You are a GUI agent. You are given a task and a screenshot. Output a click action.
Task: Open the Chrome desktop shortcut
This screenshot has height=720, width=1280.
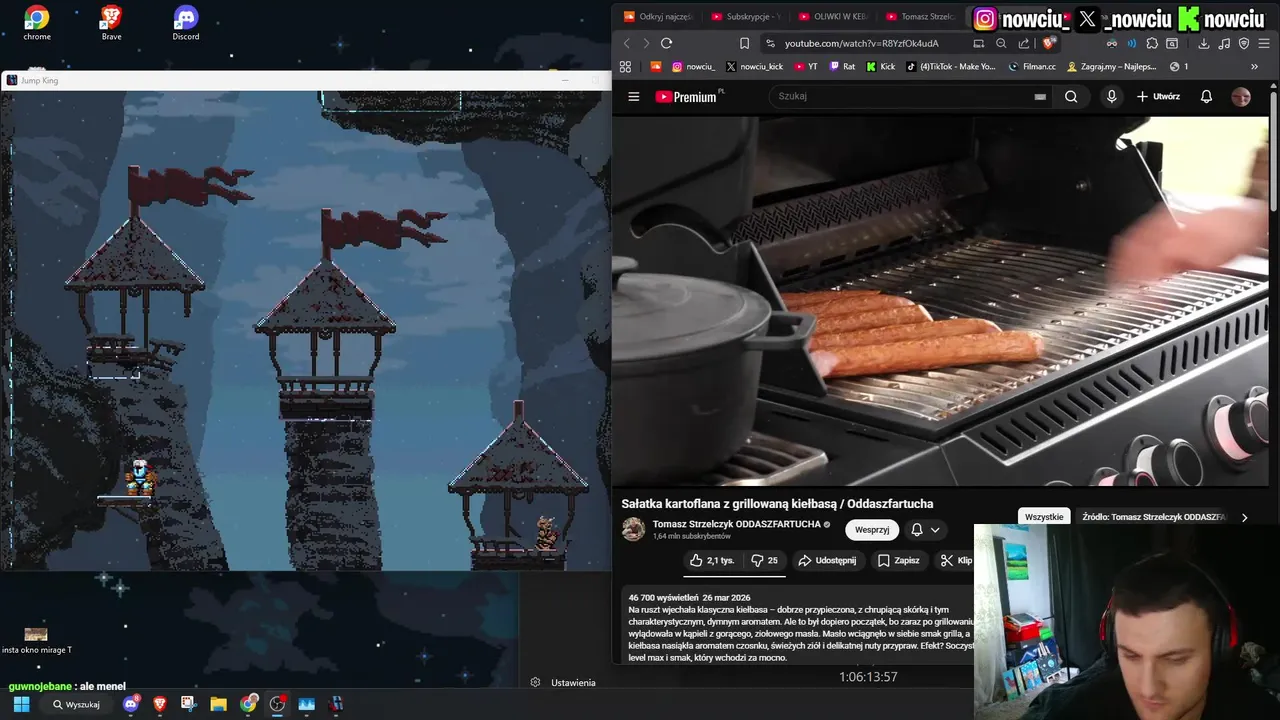37,23
